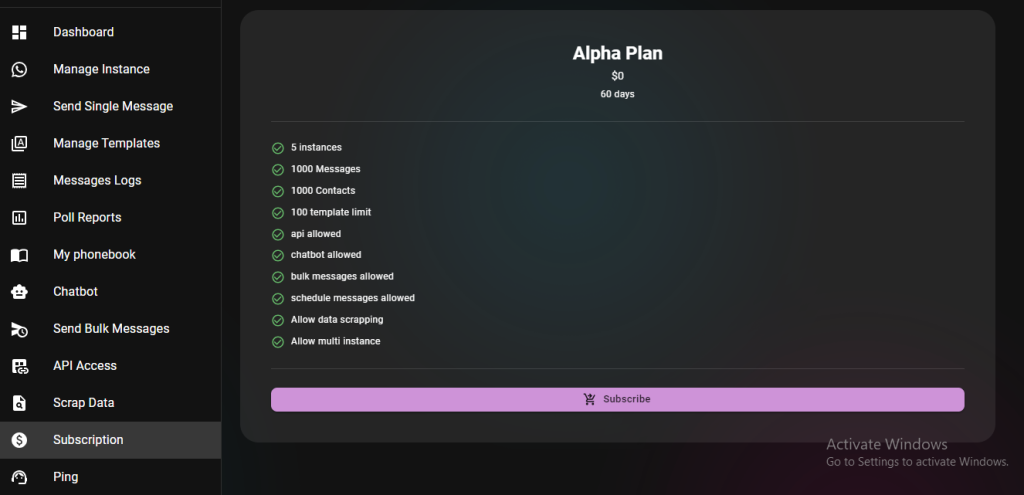Screen dimensions: 1024x495
Task: Click the check mark next to chatbot allowed
Action: point(278,255)
